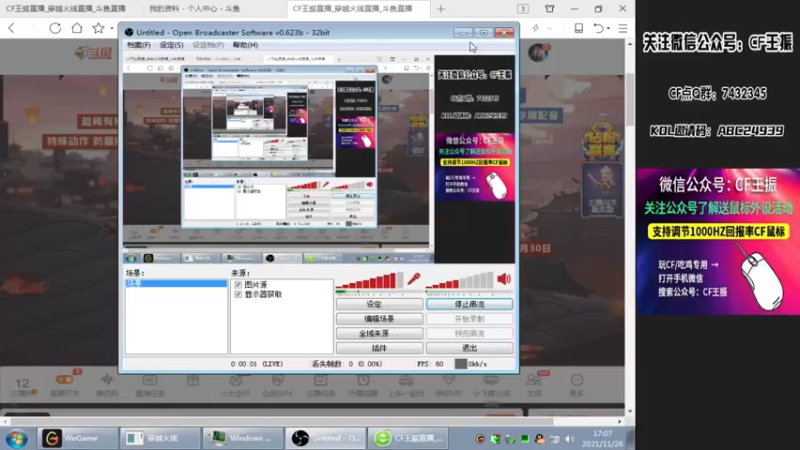Click the 更多 more icon
This screenshot has height=450, width=800.
coord(577,385)
